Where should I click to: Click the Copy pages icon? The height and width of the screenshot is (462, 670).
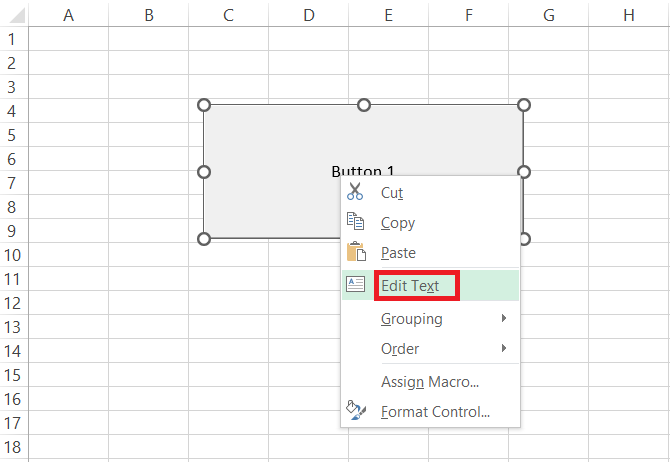pos(355,222)
